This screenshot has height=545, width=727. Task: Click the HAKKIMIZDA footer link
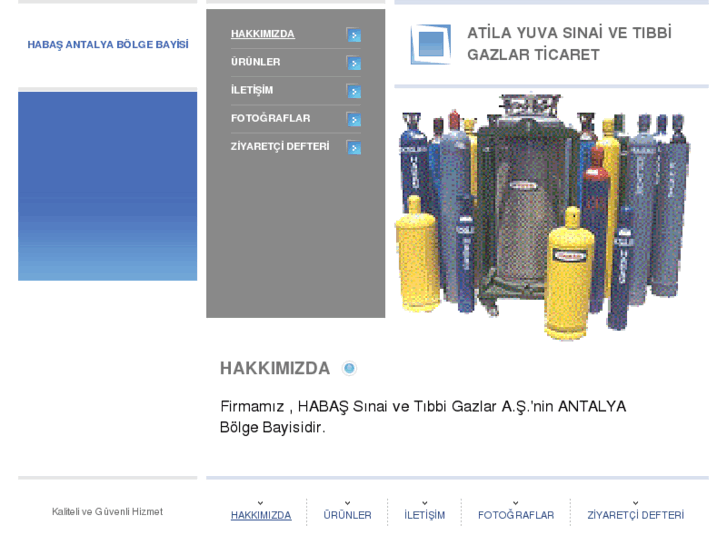pyautogui.click(x=261, y=515)
